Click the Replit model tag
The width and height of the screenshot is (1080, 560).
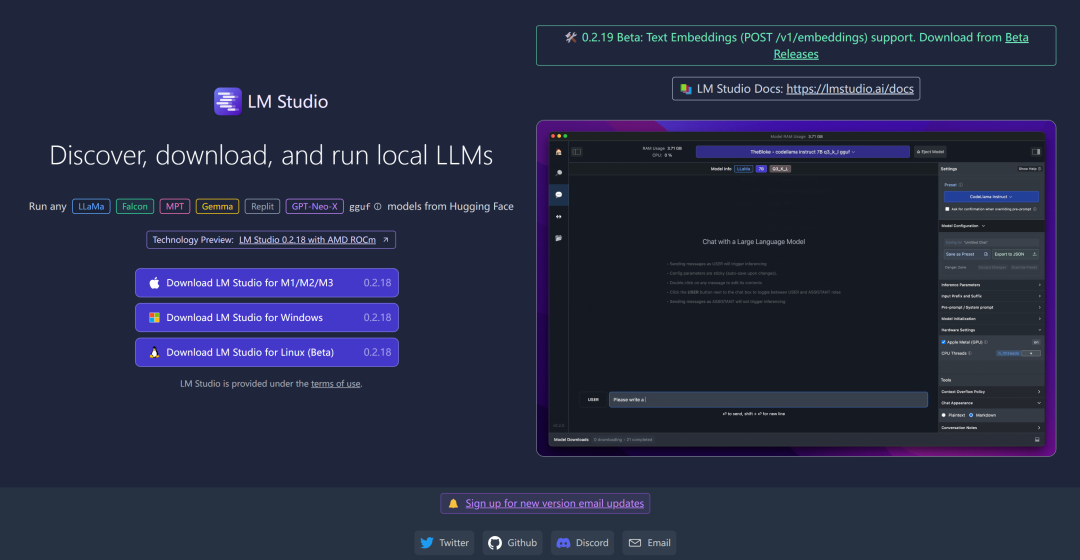[x=262, y=207]
